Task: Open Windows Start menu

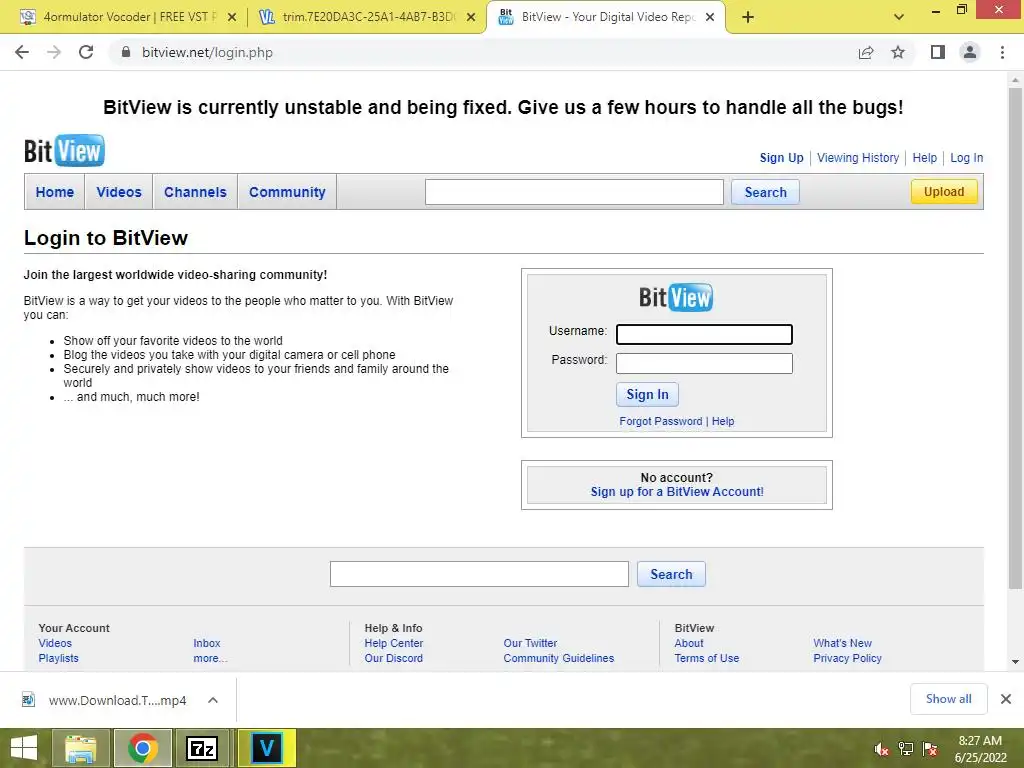Action: tap(24, 748)
